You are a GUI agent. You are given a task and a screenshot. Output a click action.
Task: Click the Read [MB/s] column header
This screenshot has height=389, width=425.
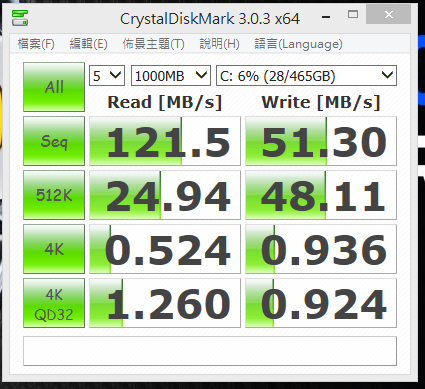click(x=165, y=102)
